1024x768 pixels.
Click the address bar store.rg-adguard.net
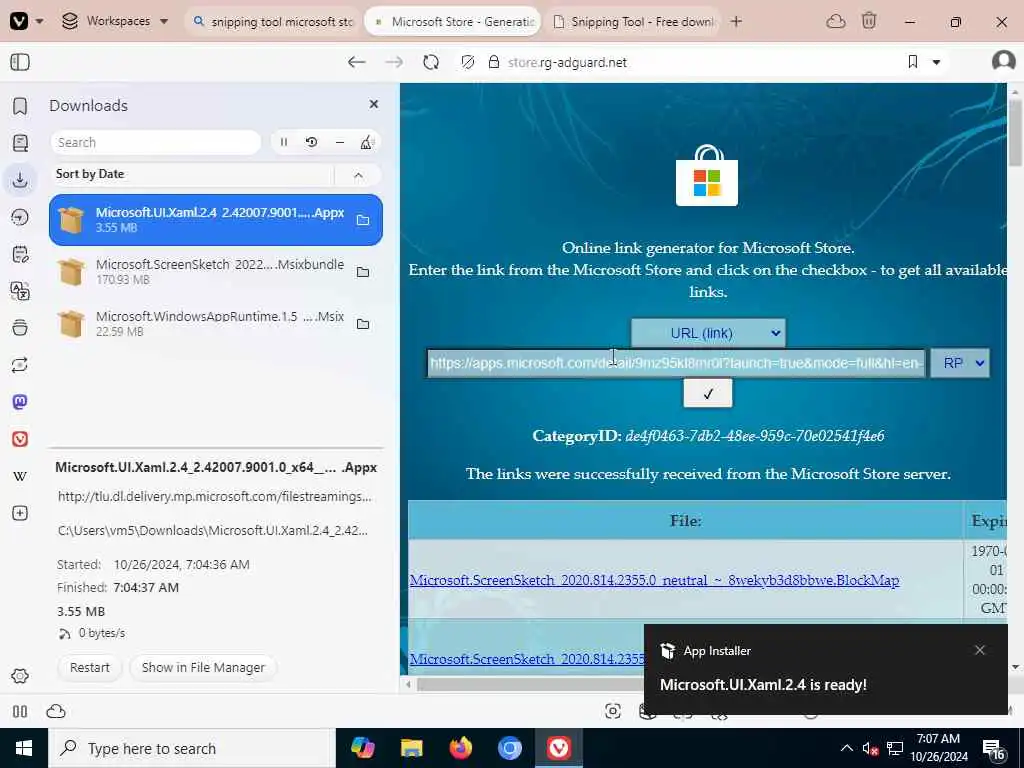pos(567,63)
